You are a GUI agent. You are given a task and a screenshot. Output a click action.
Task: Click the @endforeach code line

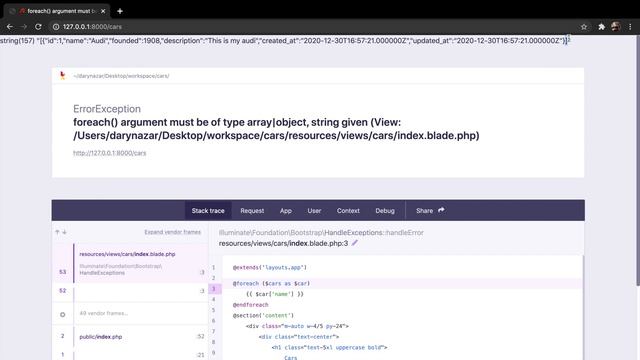(251, 305)
